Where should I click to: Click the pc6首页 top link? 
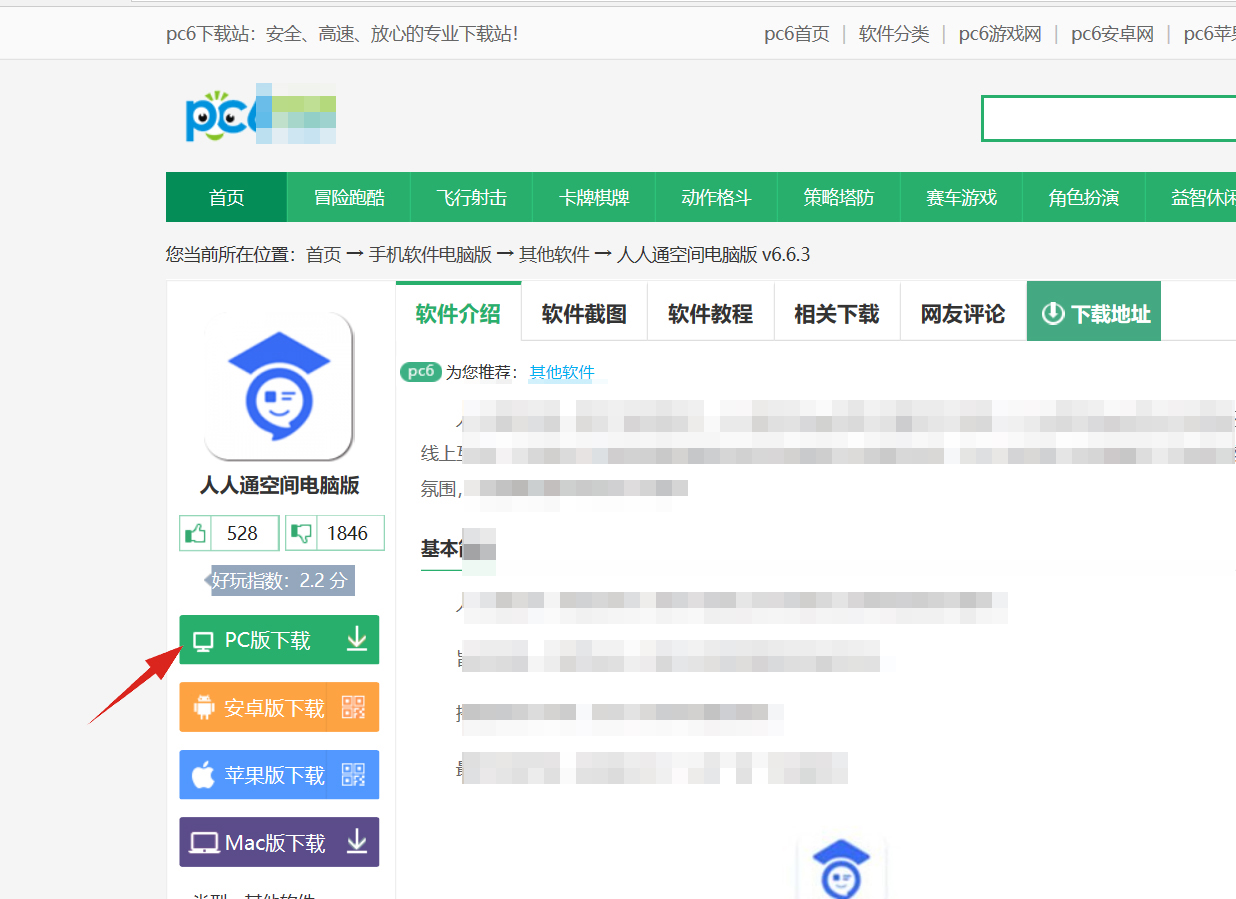coord(797,34)
